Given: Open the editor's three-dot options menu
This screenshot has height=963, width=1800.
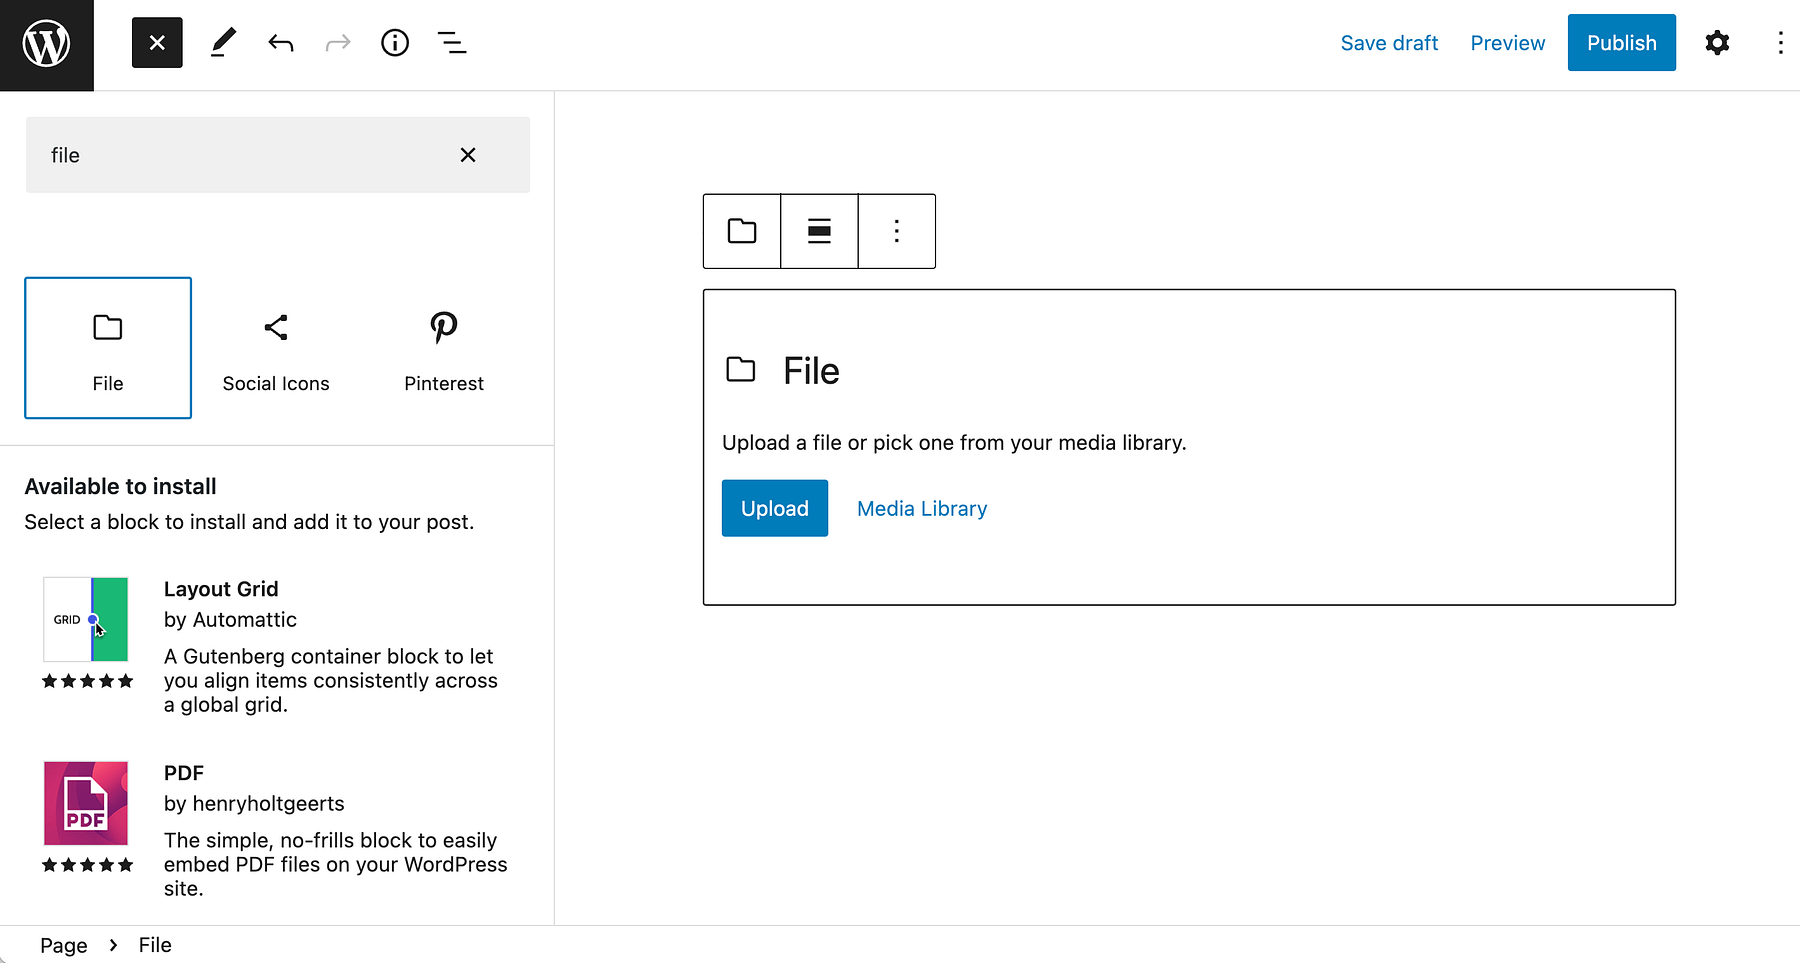Looking at the screenshot, I should tap(1781, 42).
